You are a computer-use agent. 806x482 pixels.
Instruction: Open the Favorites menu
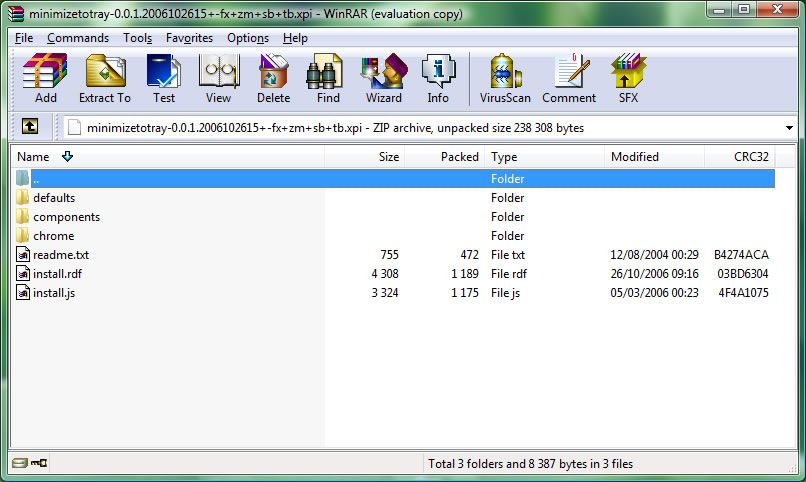click(189, 38)
